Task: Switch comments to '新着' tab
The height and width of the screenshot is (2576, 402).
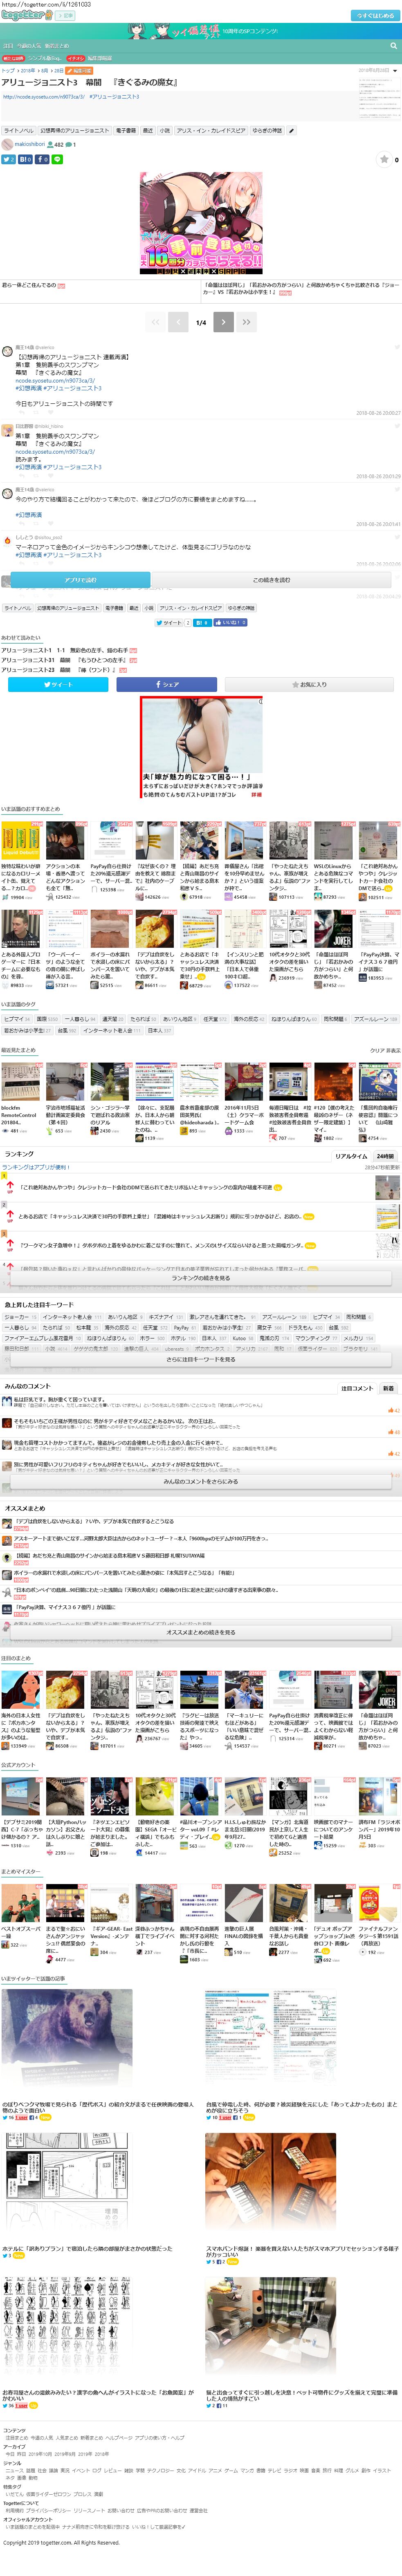Action: (x=388, y=1388)
